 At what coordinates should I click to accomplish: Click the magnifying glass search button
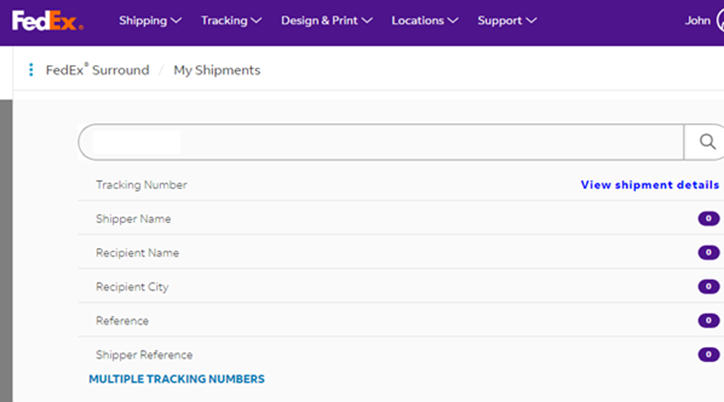point(707,142)
